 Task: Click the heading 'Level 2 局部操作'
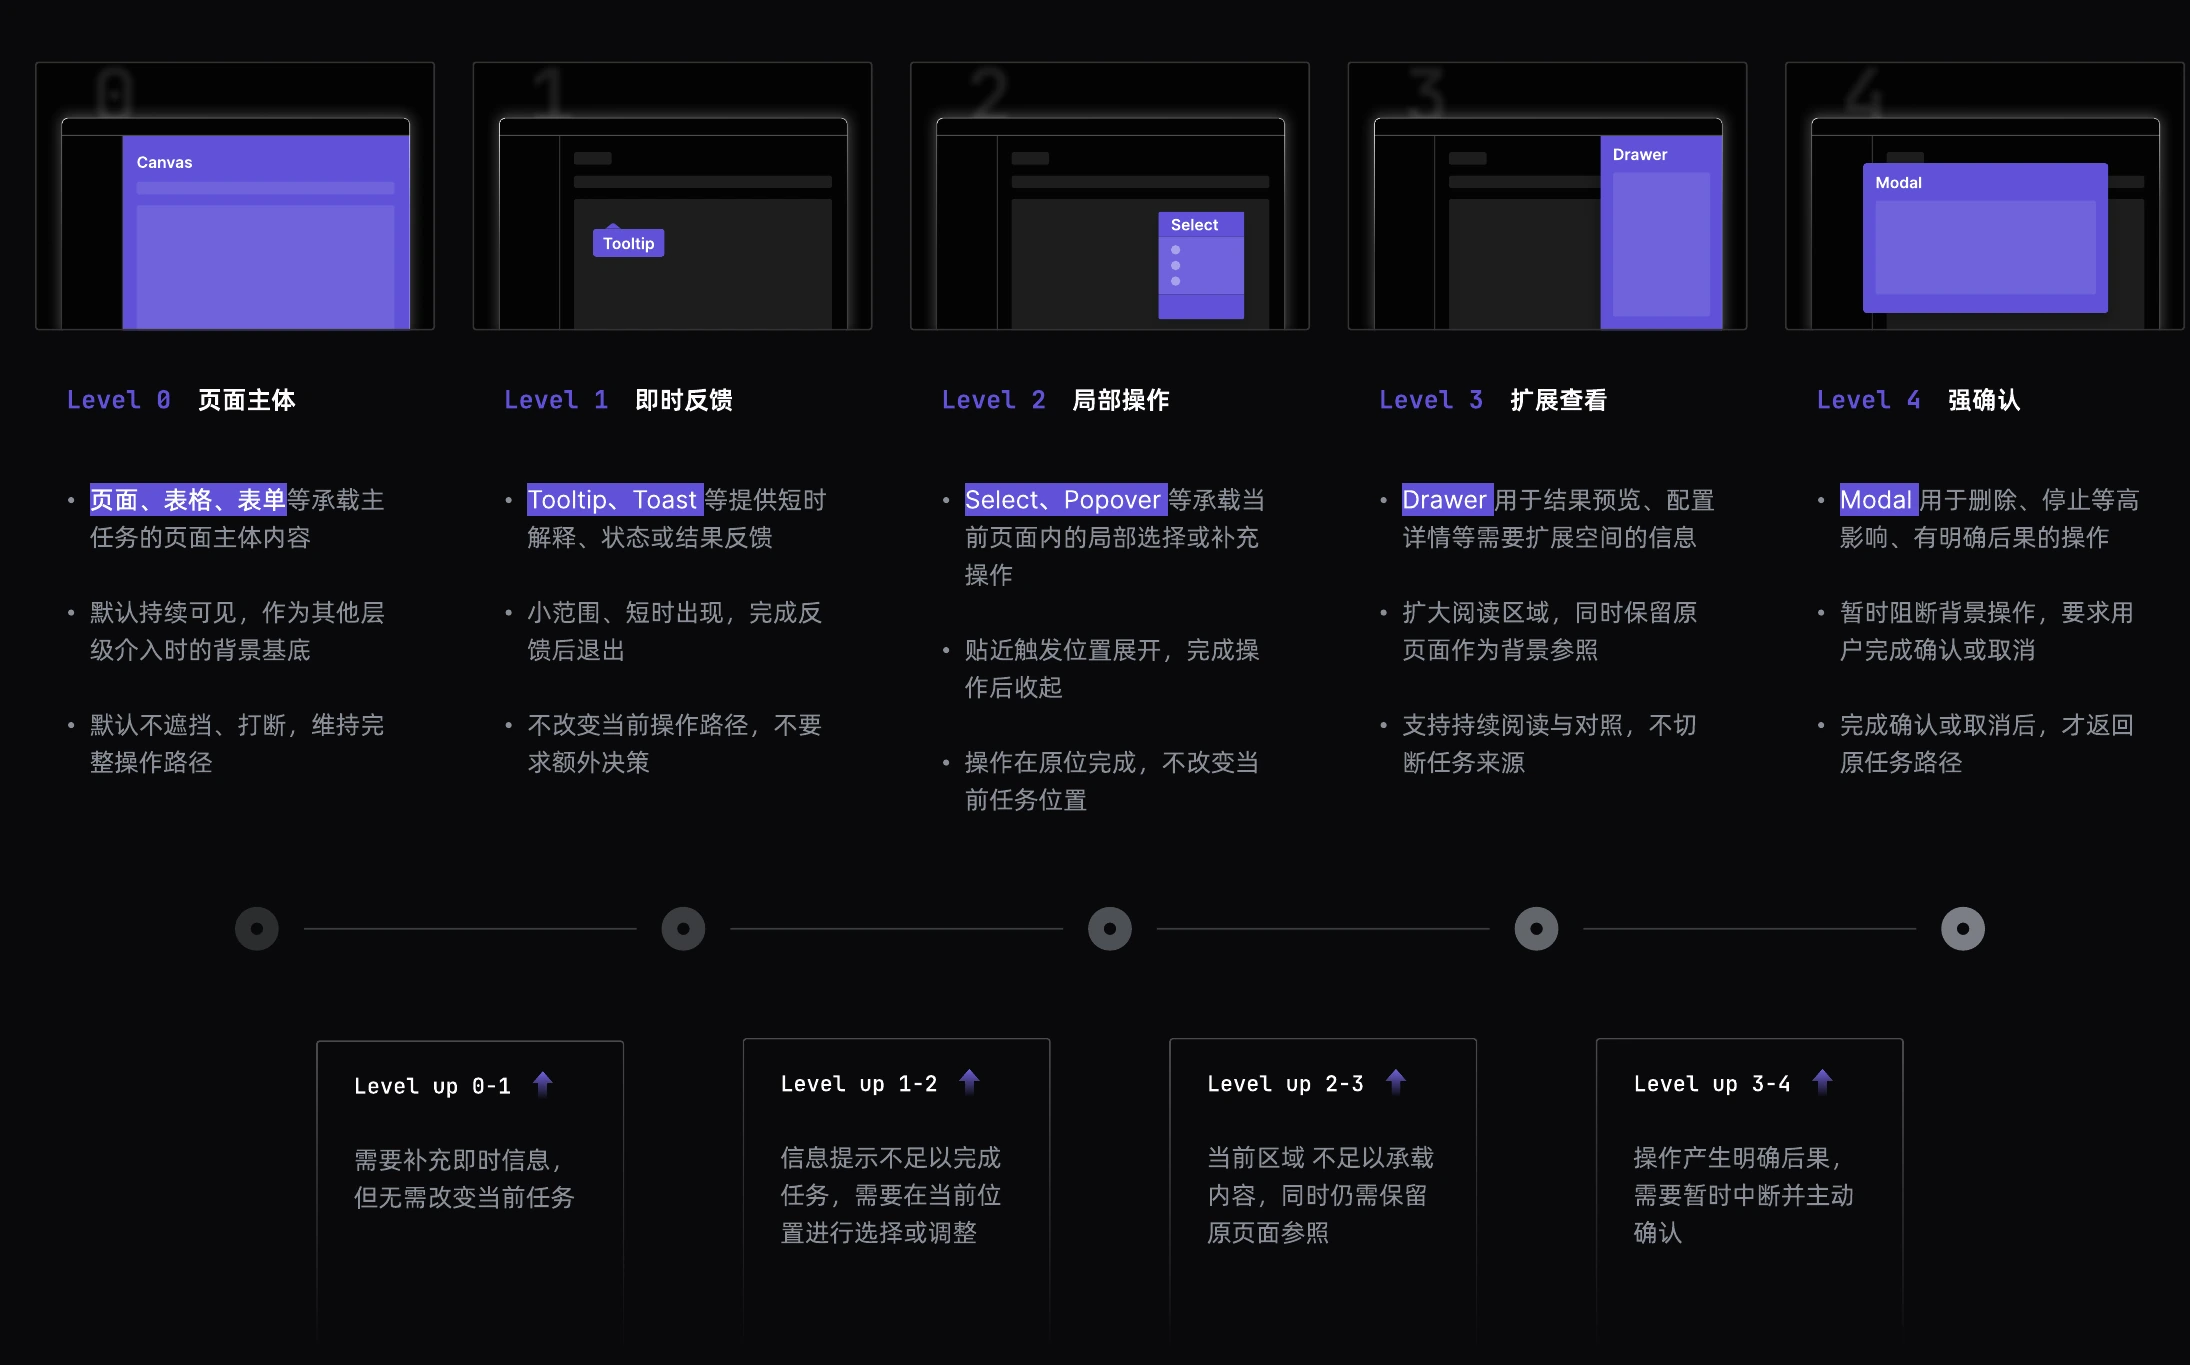point(1055,400)
